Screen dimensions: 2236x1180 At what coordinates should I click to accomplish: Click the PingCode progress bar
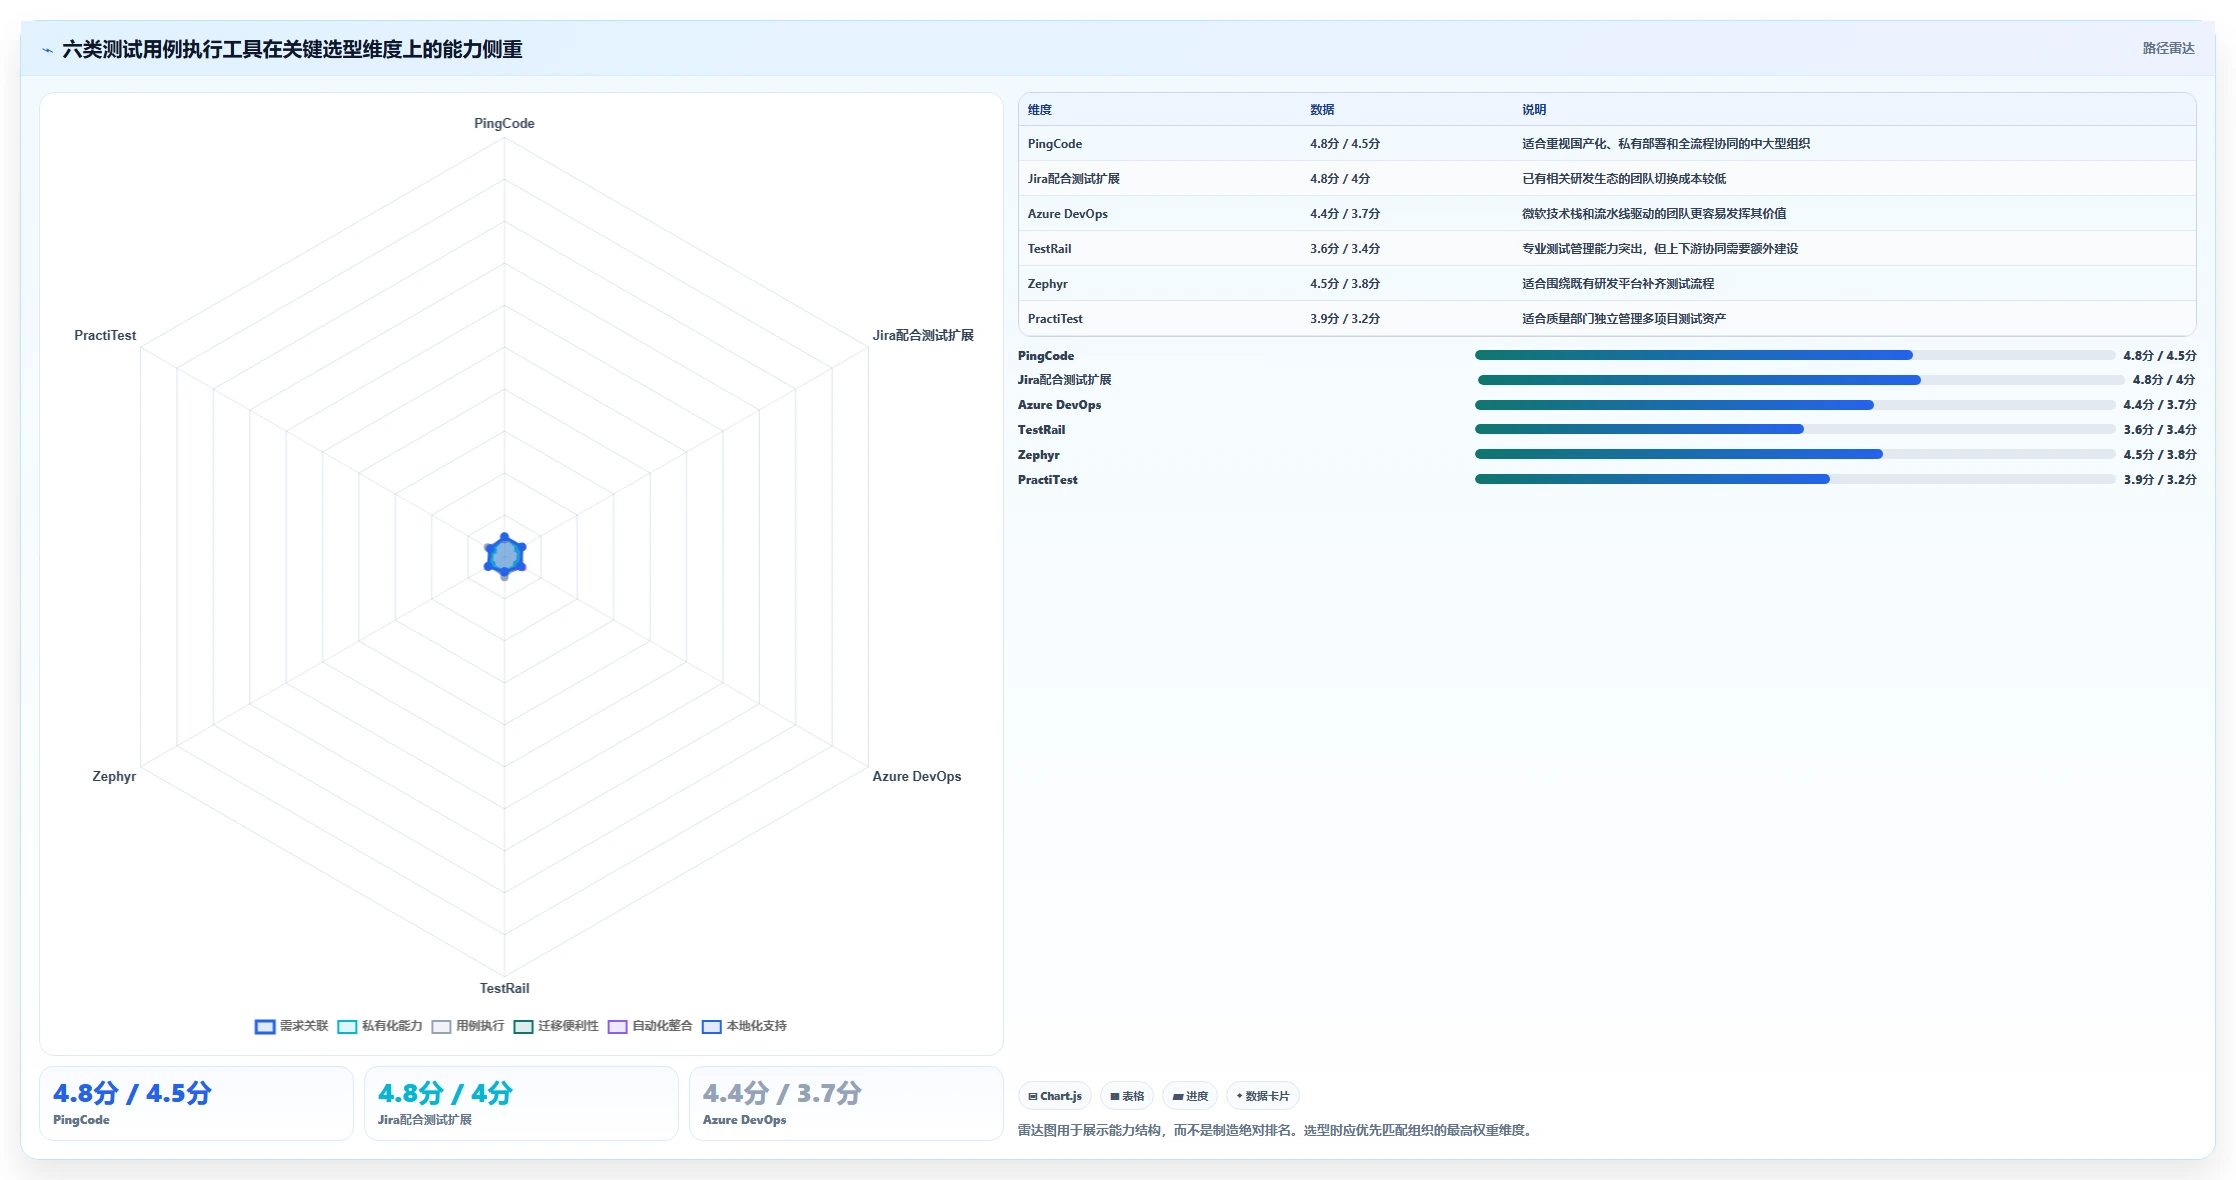click(1795, 355)
